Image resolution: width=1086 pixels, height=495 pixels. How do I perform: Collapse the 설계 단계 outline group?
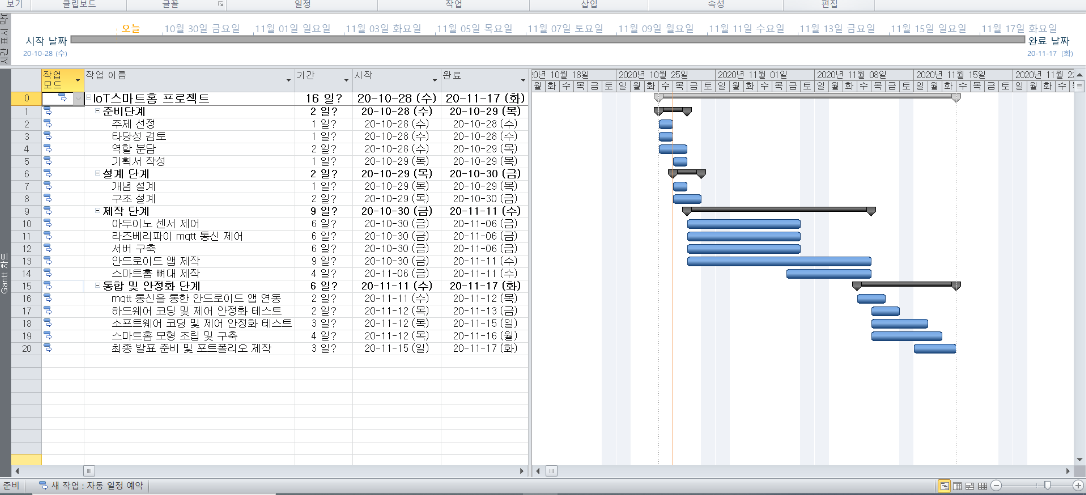coord(98,173)
